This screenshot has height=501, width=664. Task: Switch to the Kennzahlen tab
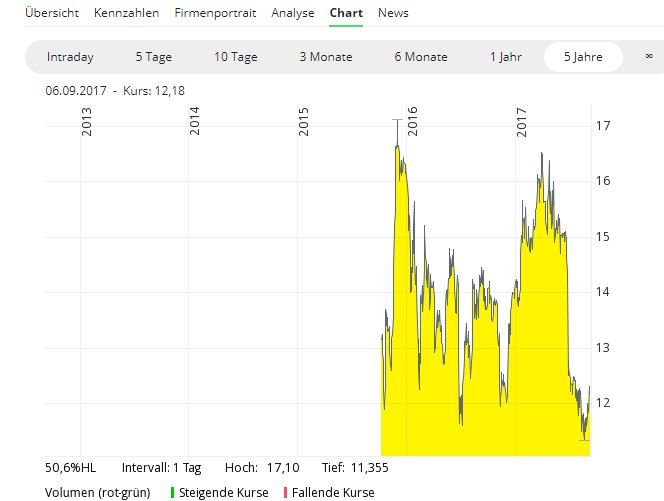126,13
